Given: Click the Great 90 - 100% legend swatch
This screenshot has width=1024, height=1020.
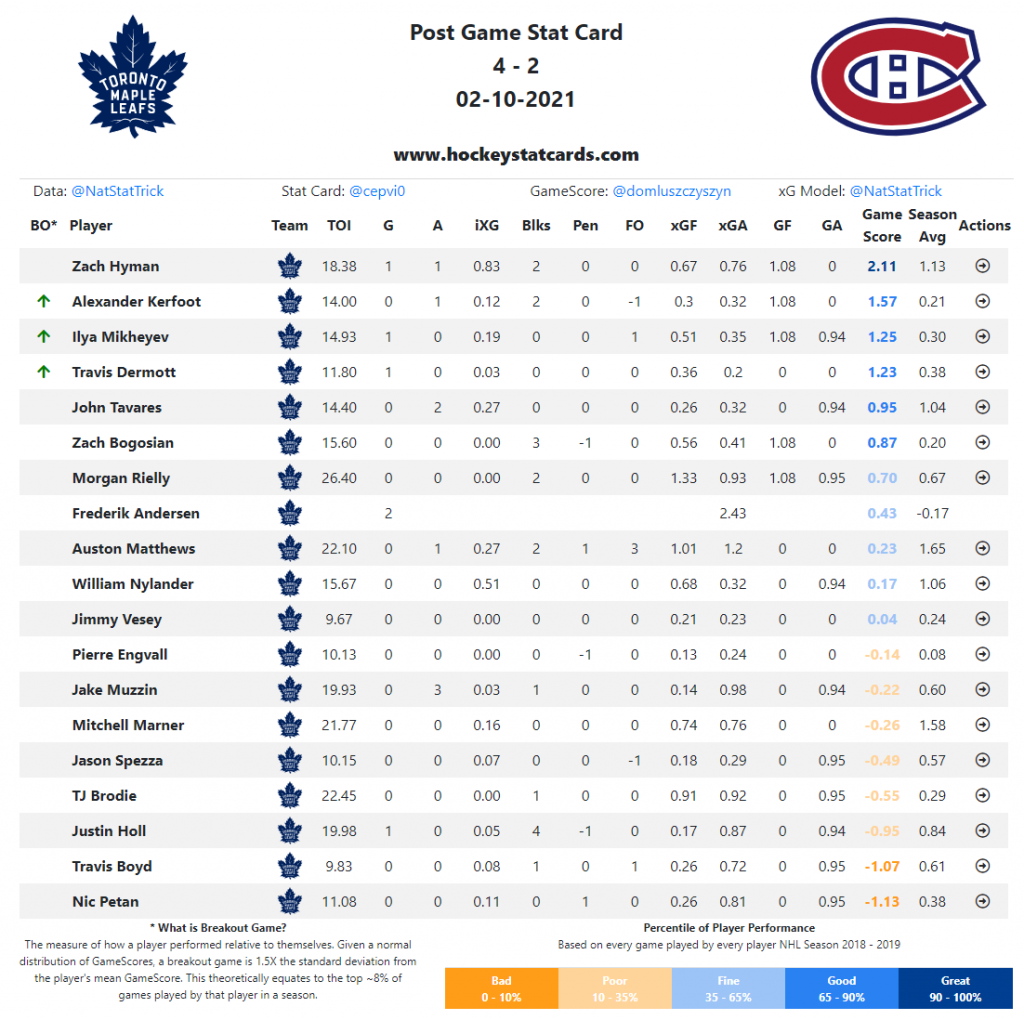Looking at the screenshot, I should click(955, 989).
